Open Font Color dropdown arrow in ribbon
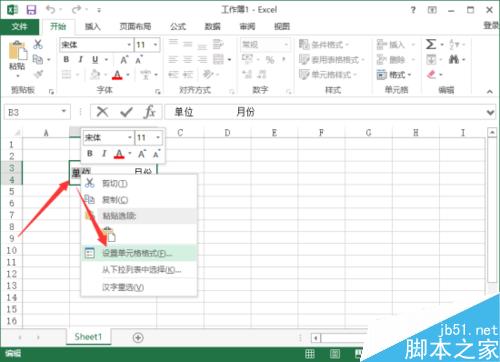500x362 pixels. tap(128, 75)
